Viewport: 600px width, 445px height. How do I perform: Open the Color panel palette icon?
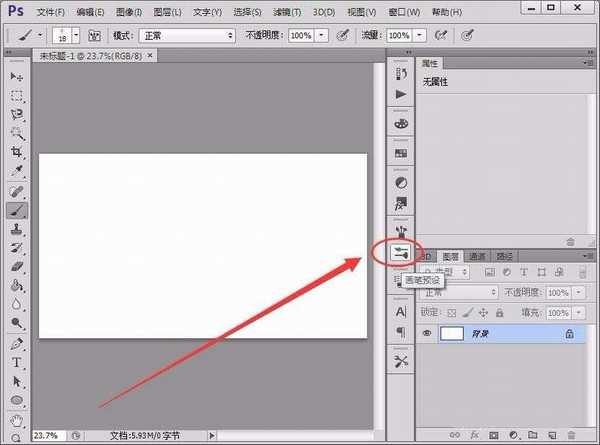[x=401, y=124]
